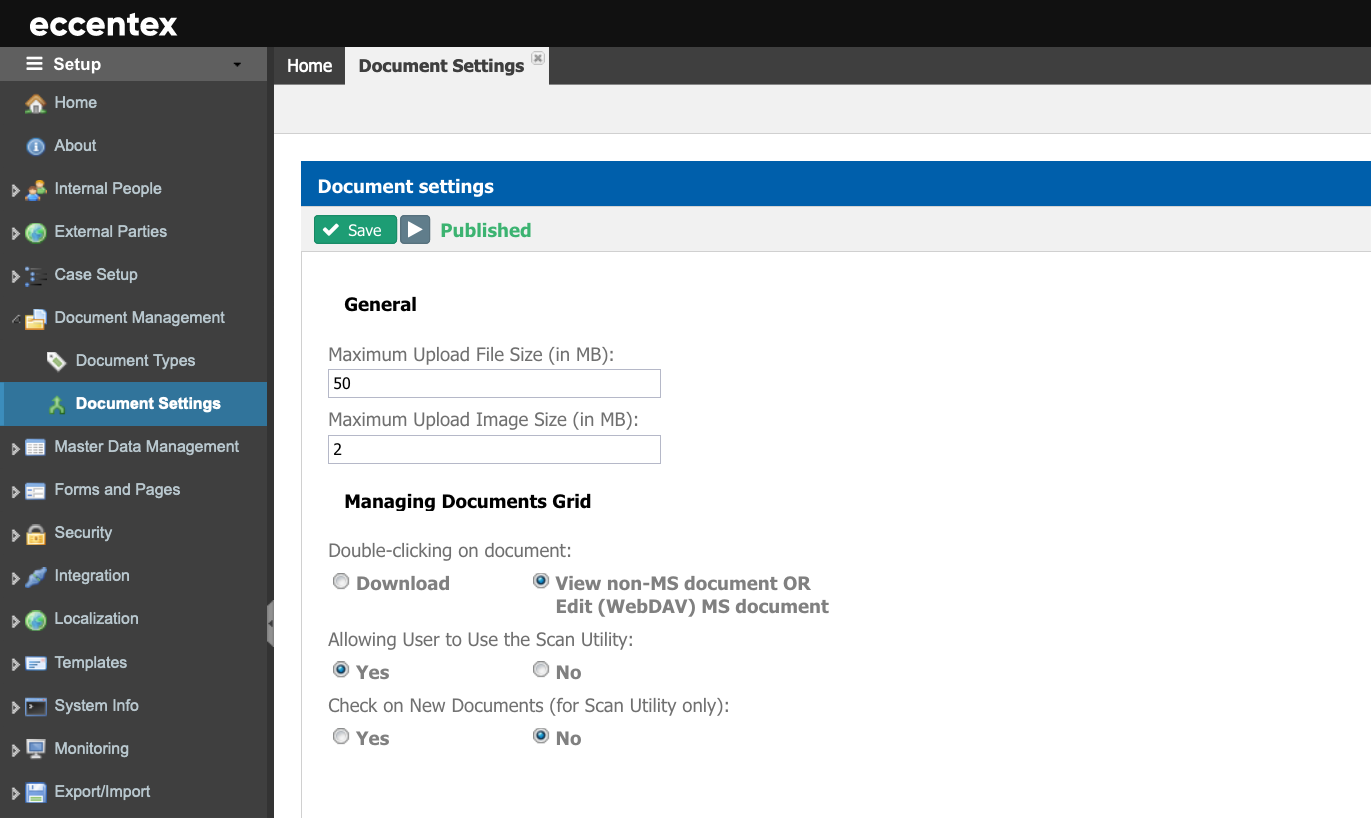Viewport: 1371px width, 818px height.
Task: Click the Case Setup icon
Action: pos(36,275)
